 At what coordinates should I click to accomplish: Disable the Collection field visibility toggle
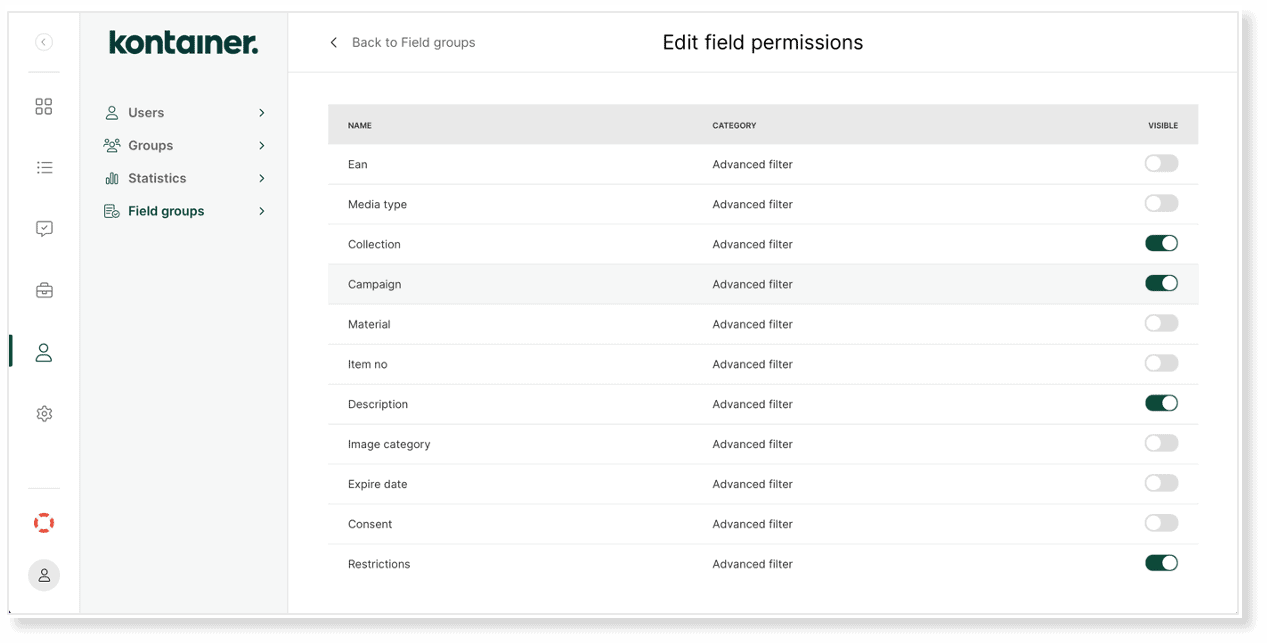coord(1161,243)
